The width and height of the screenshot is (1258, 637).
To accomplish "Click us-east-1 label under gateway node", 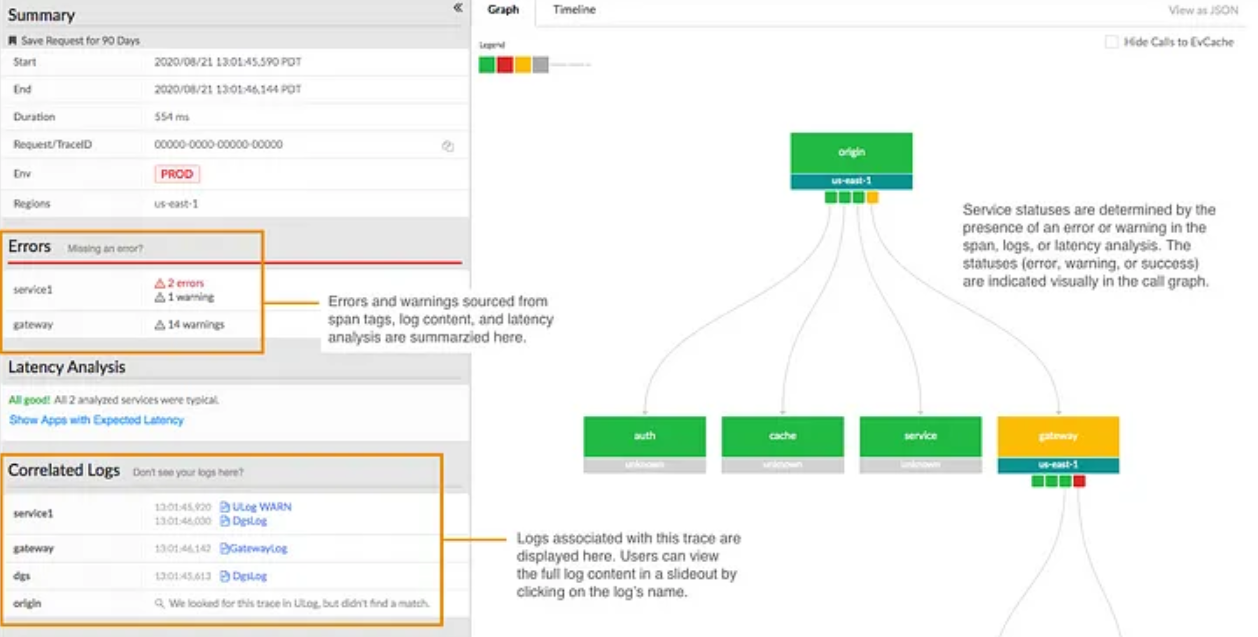I will point(1058,465).
